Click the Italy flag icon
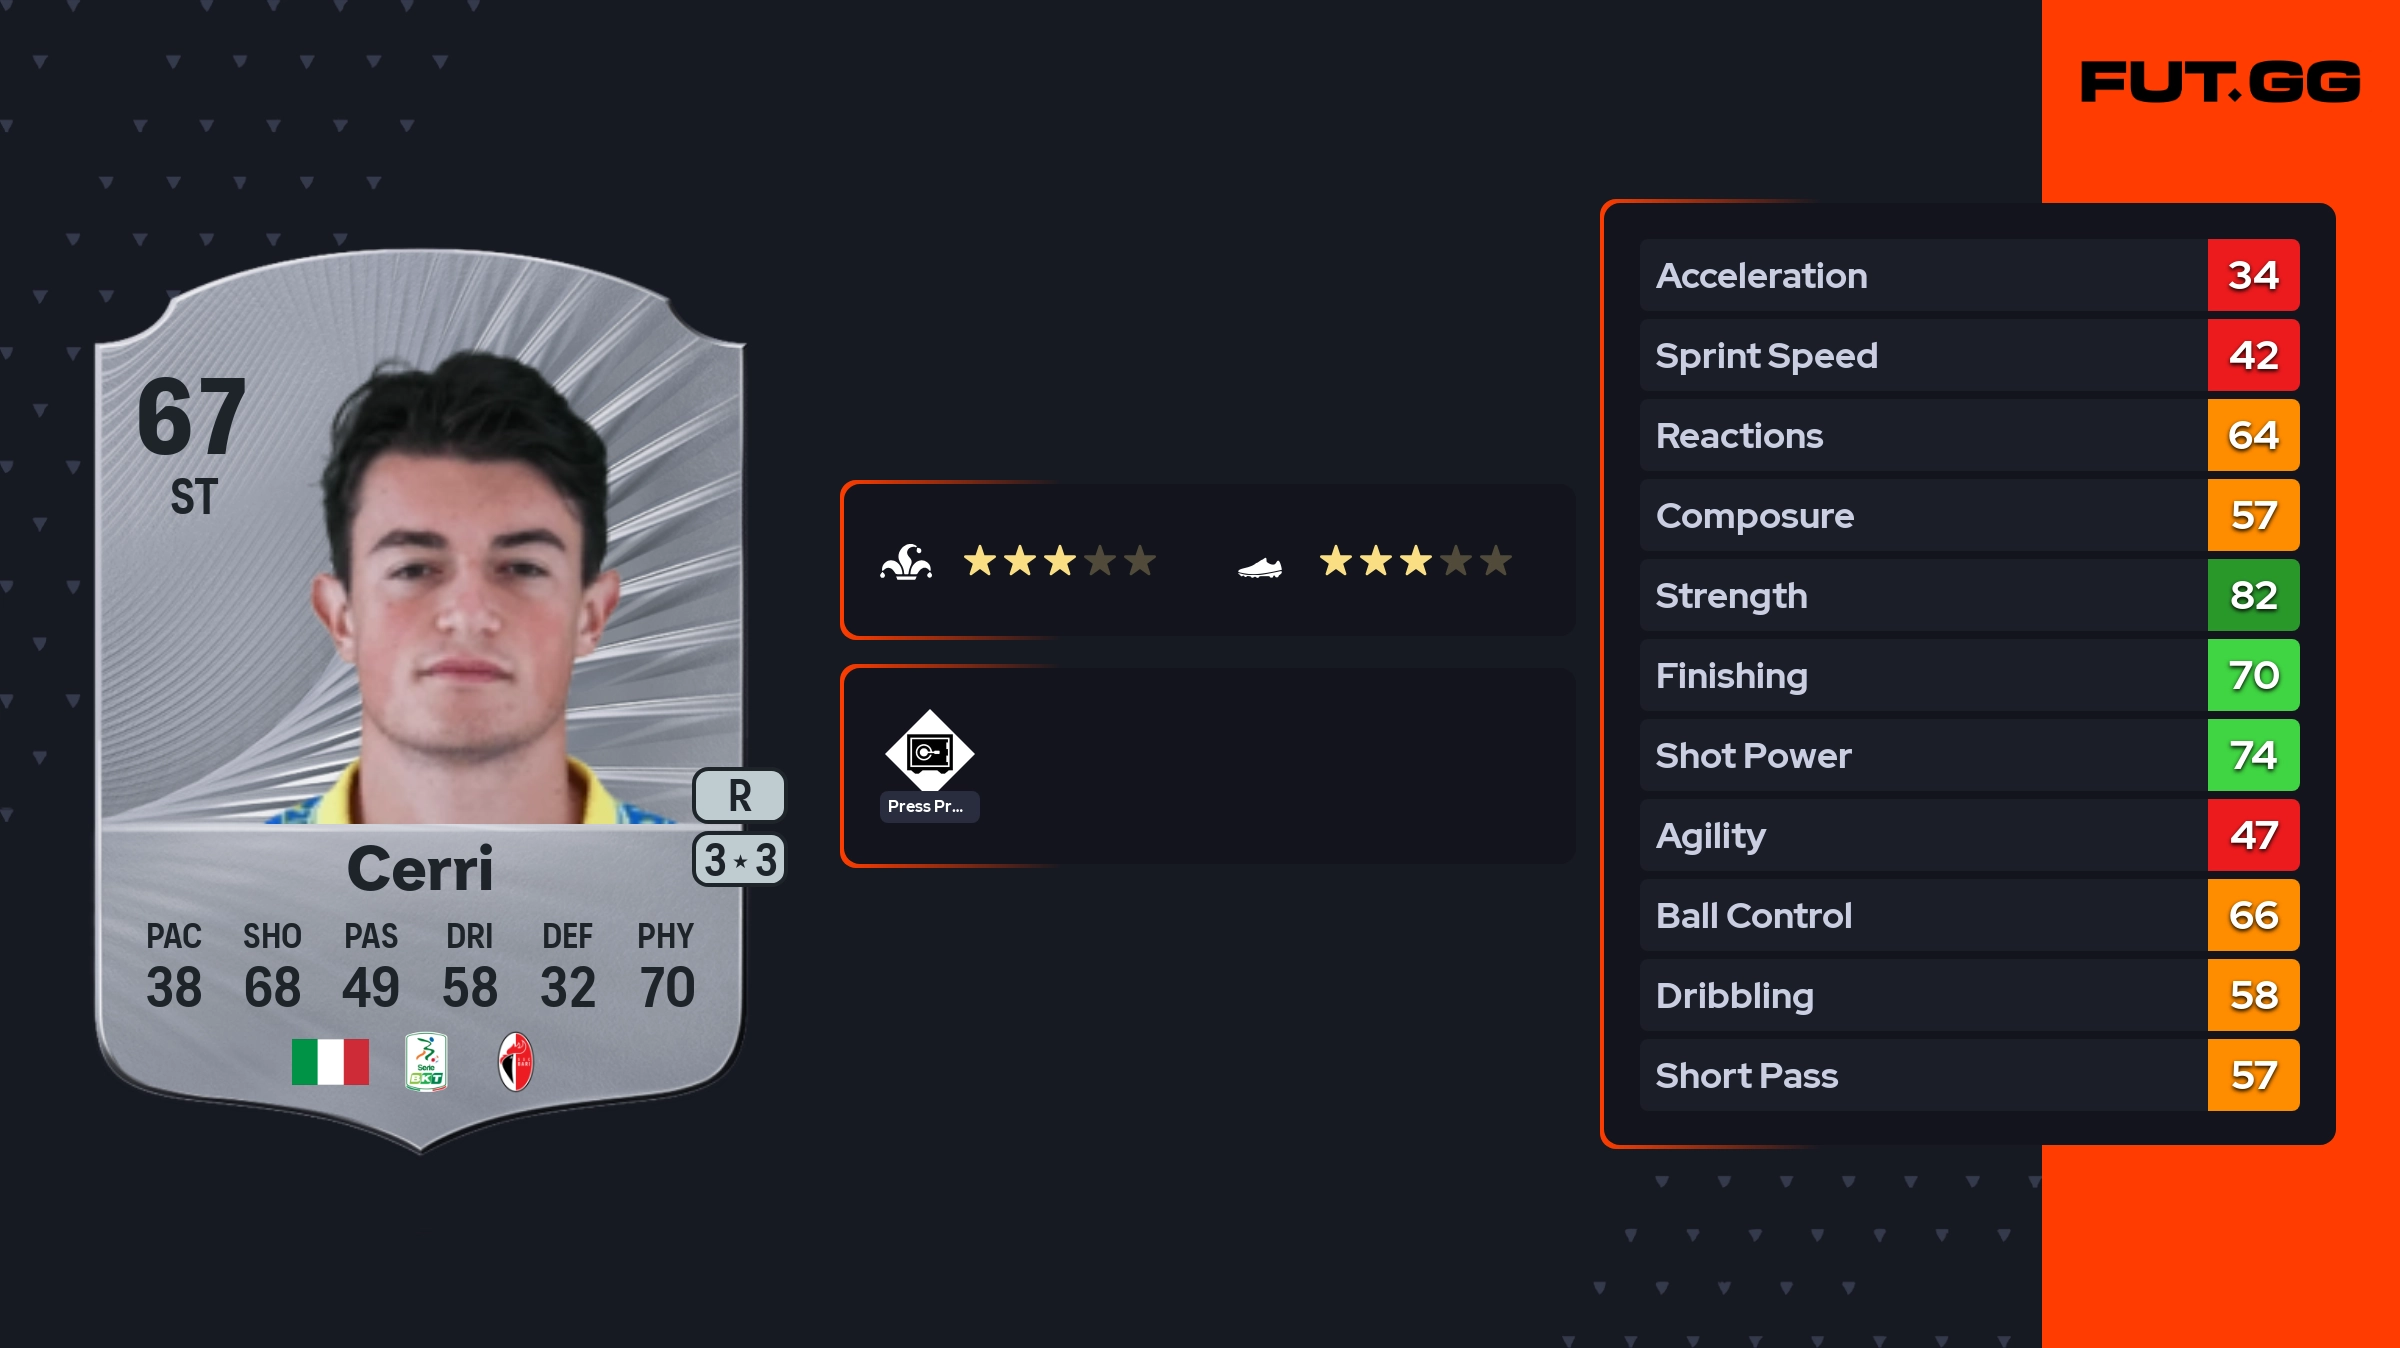This screenshot has width=2400, height=1348. (x=330, y=1061)
